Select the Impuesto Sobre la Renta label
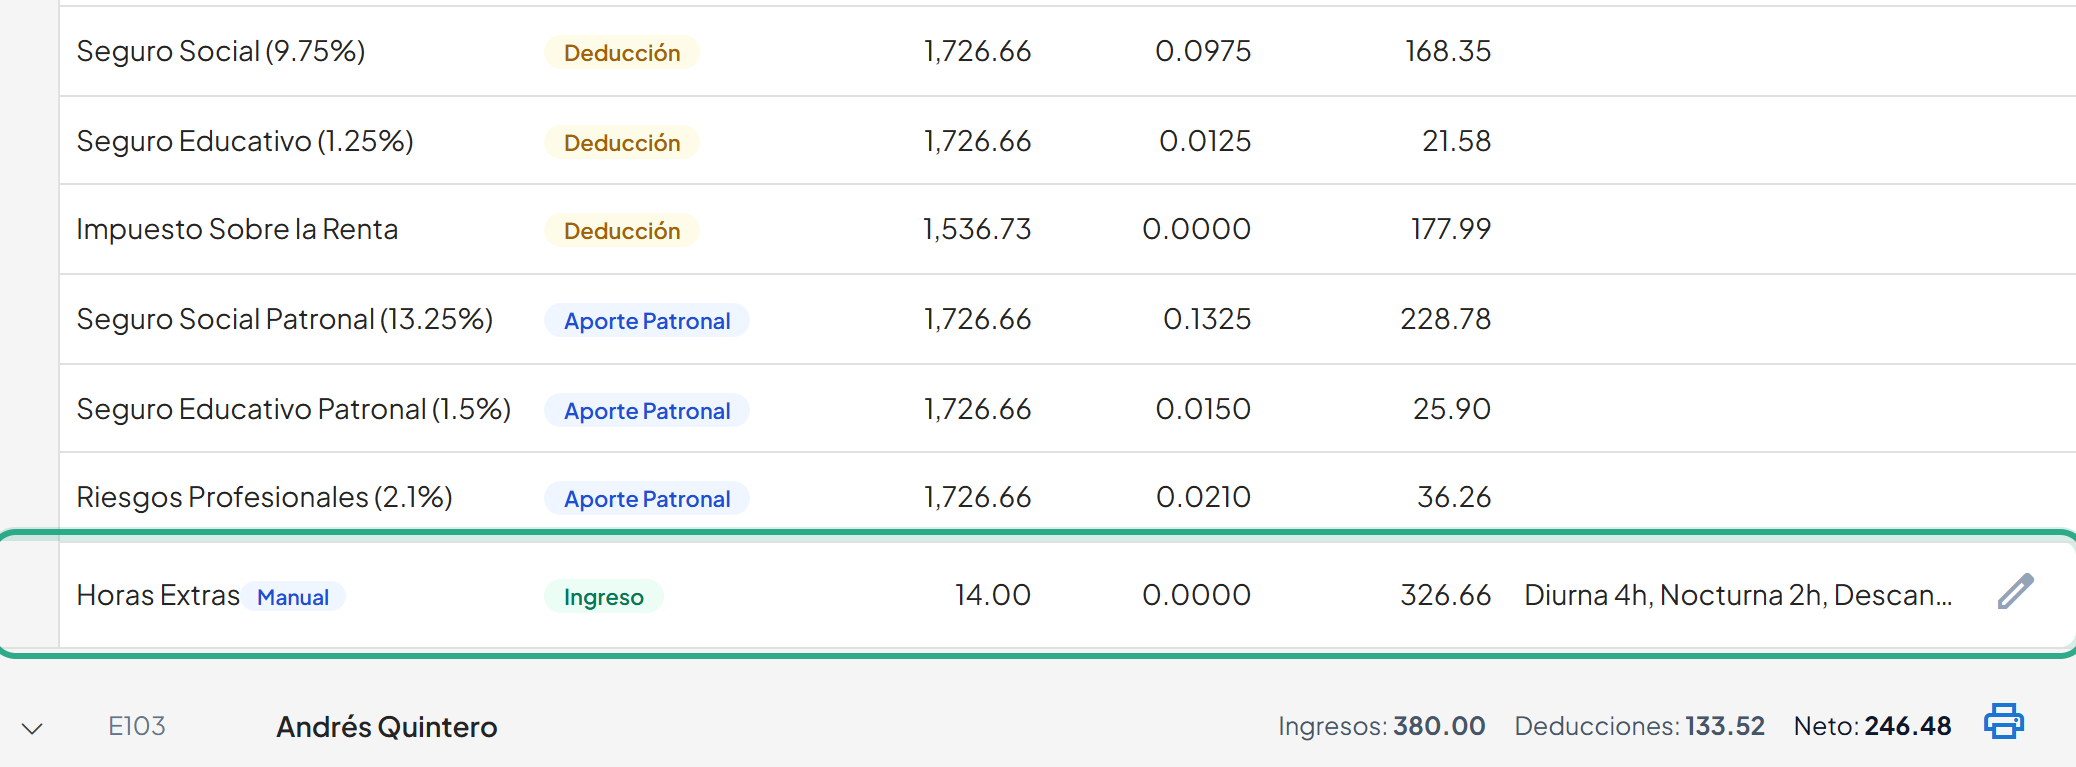The height and width of the screenshot is (767, 2076). point(237,229)
